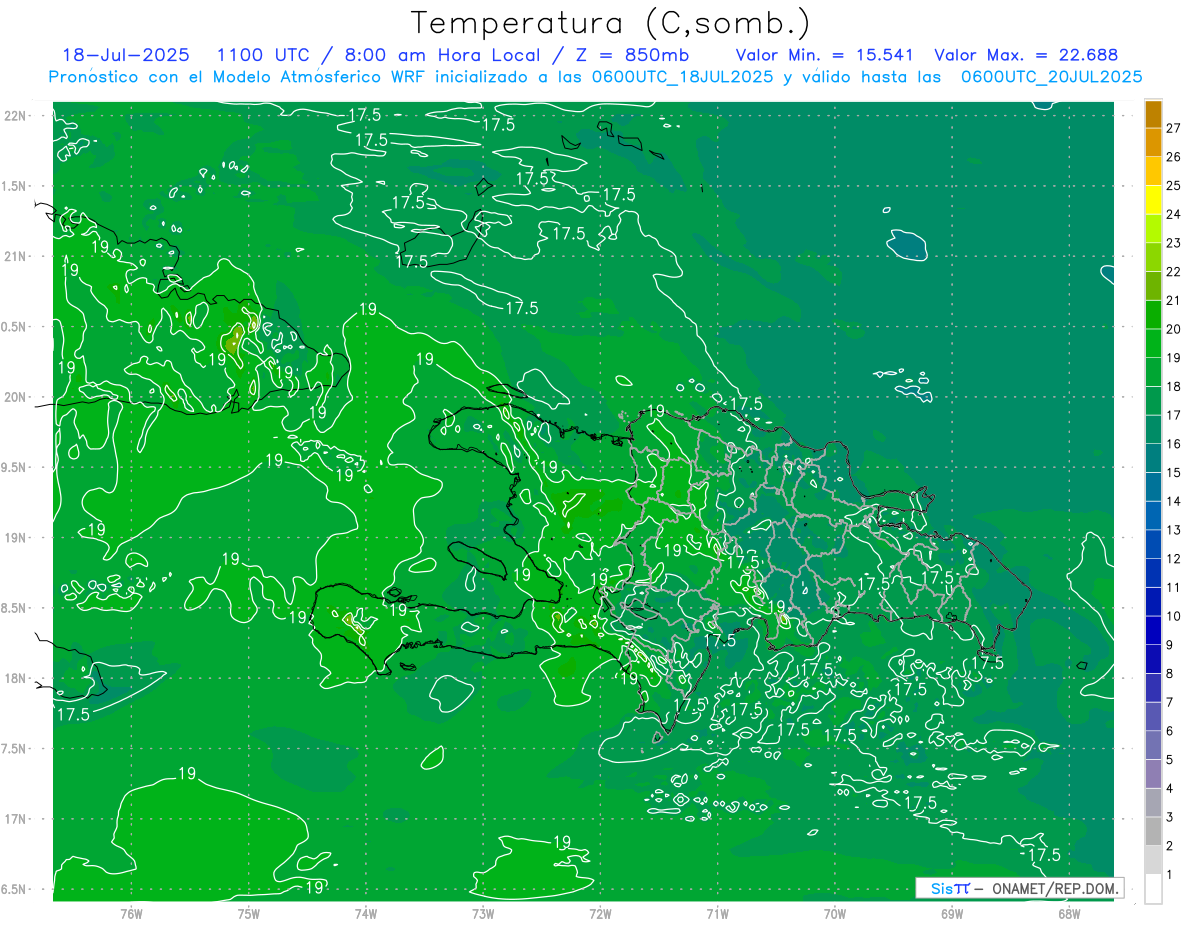The height and width of the screenshot is (927, 1200).
Task: Pick the white segment below label 1
Action: [x=1153, y=889]
